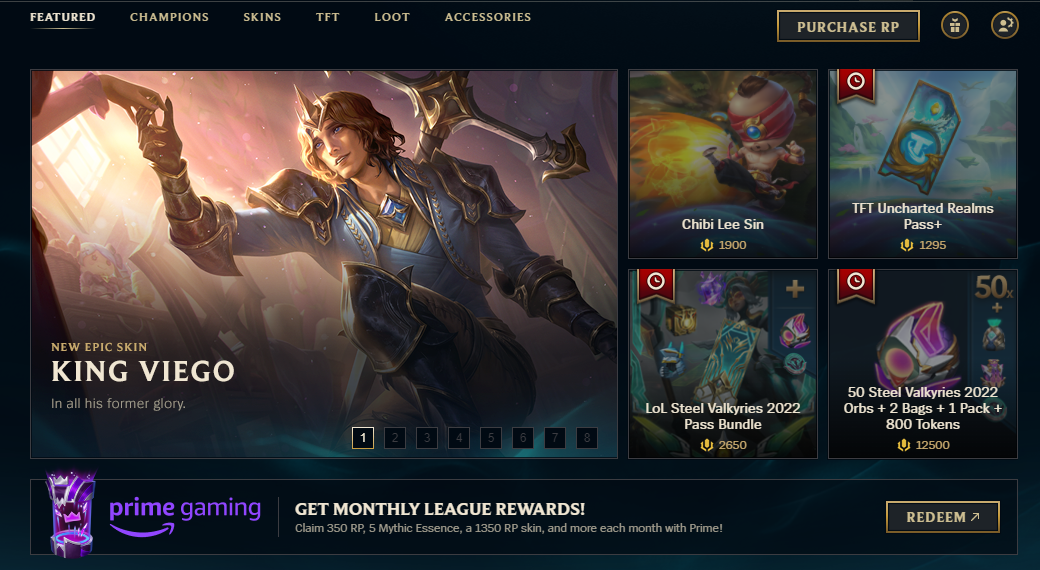Show carousel slide 3

[x=426, y=438]
